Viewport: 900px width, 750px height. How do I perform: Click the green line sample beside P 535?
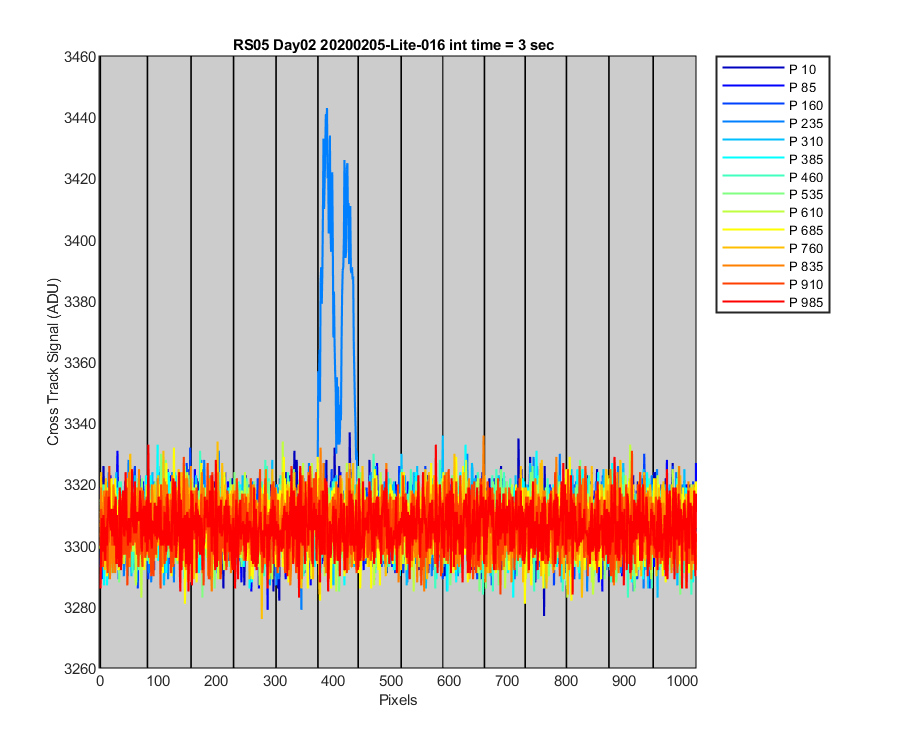753,194
